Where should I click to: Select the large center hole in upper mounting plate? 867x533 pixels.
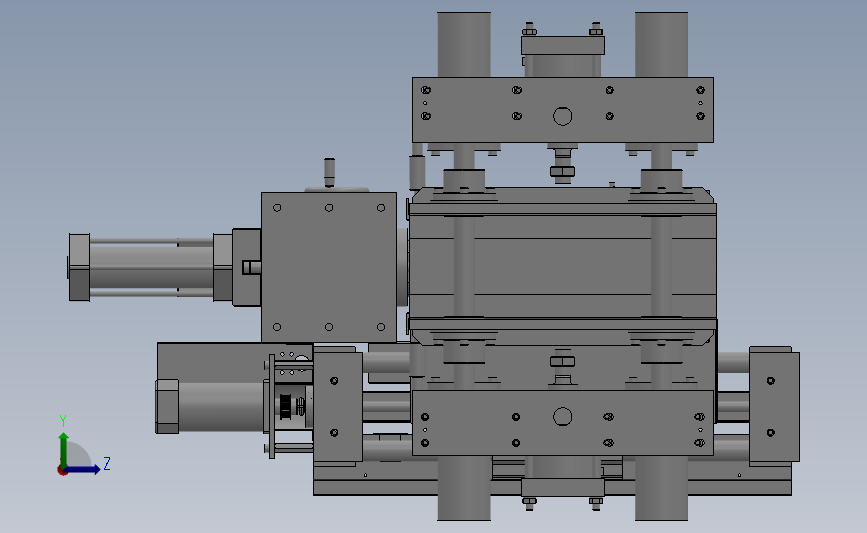[x=562, y=116]
